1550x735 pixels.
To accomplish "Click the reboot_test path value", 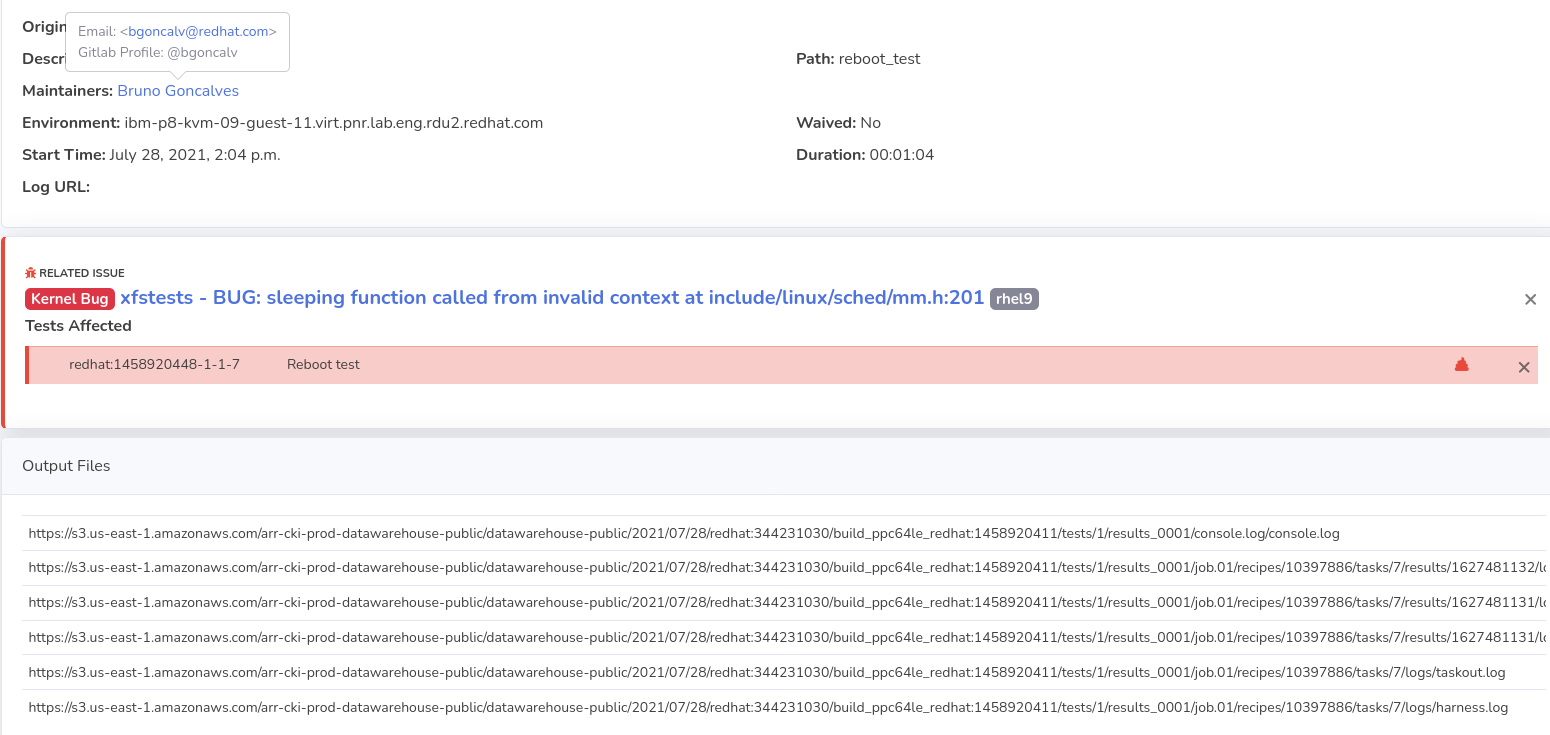I will pyautogui.click(x=879, y=59).
